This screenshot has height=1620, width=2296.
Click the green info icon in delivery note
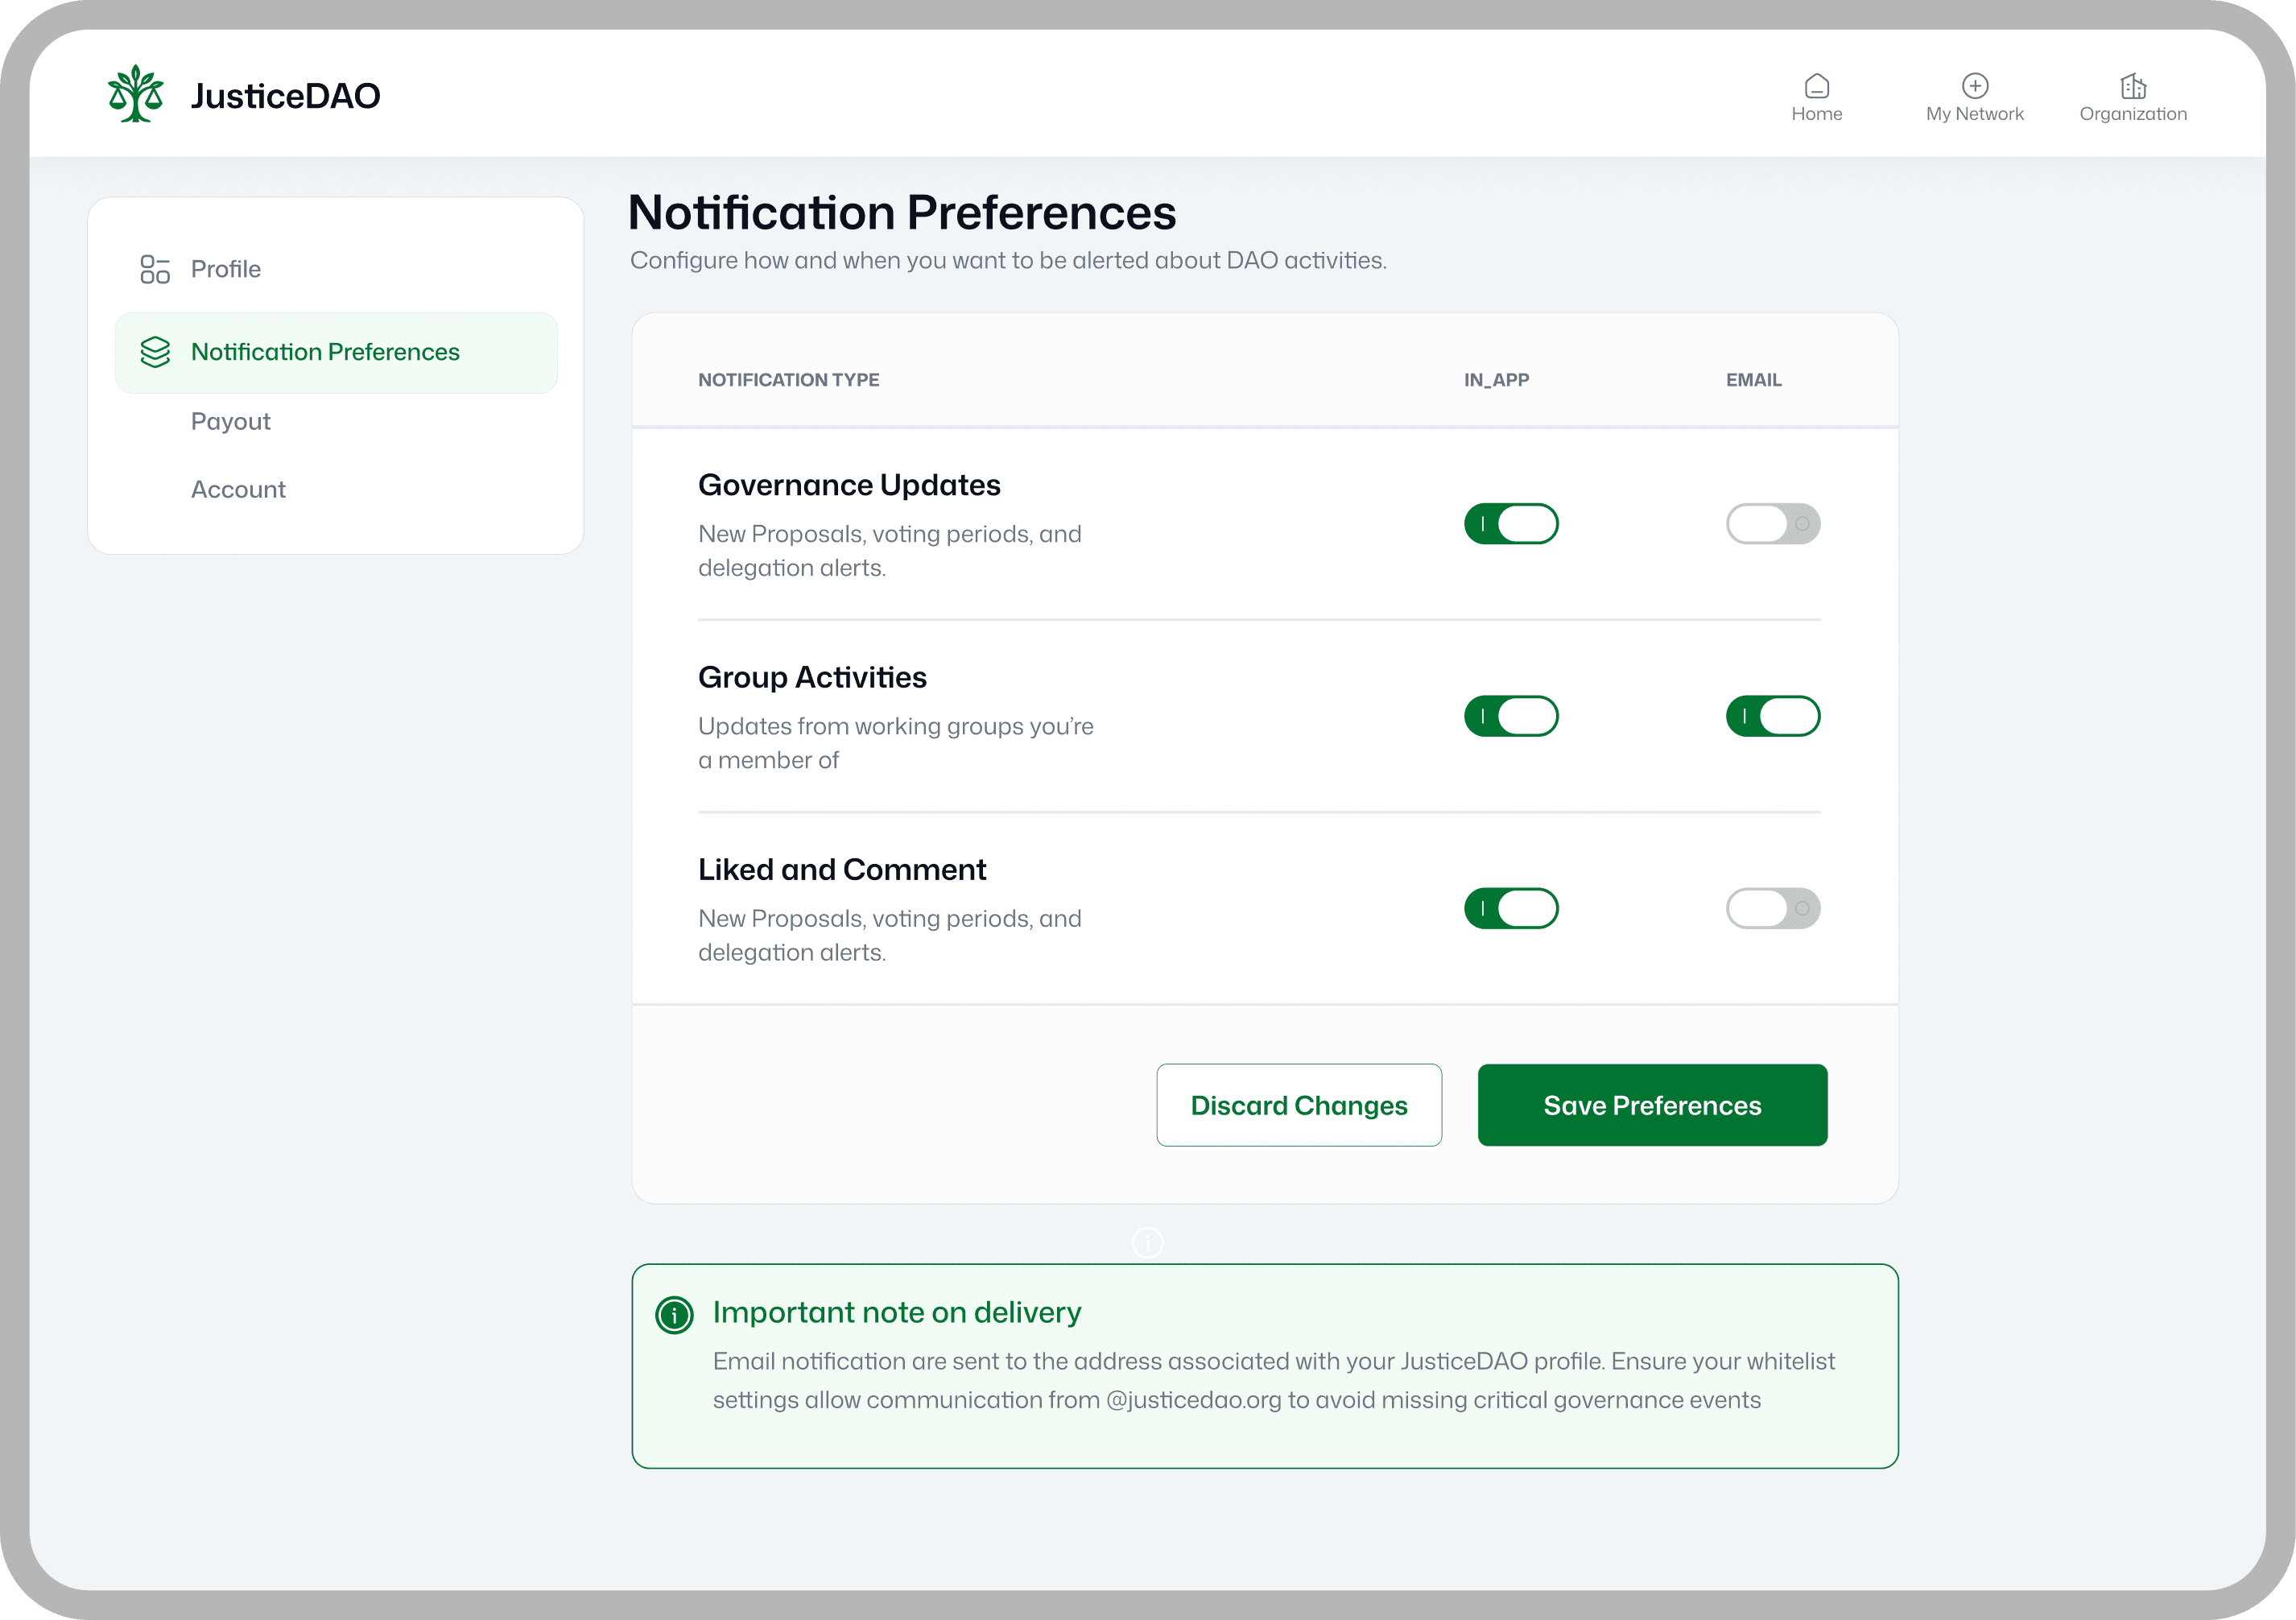674,1315
